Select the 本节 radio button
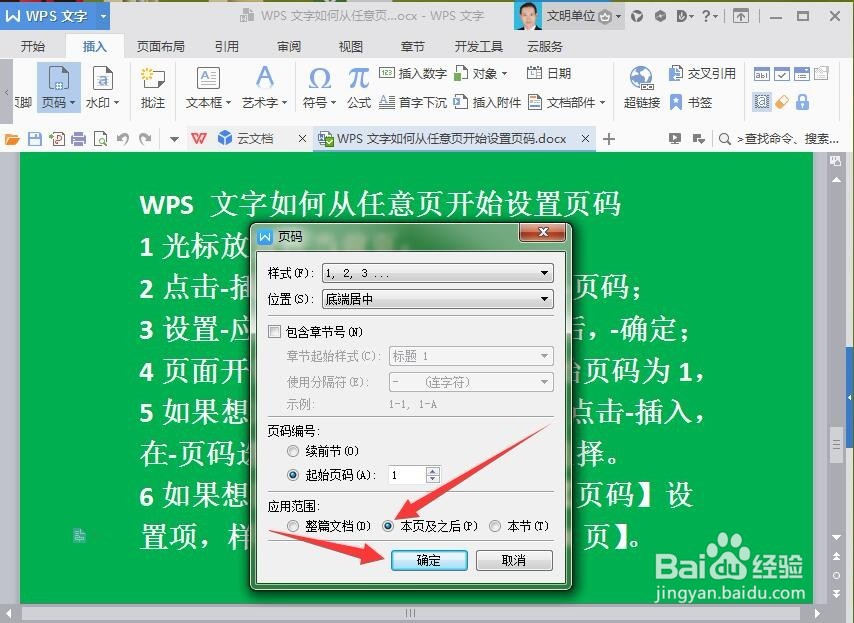 coord(495,526)
